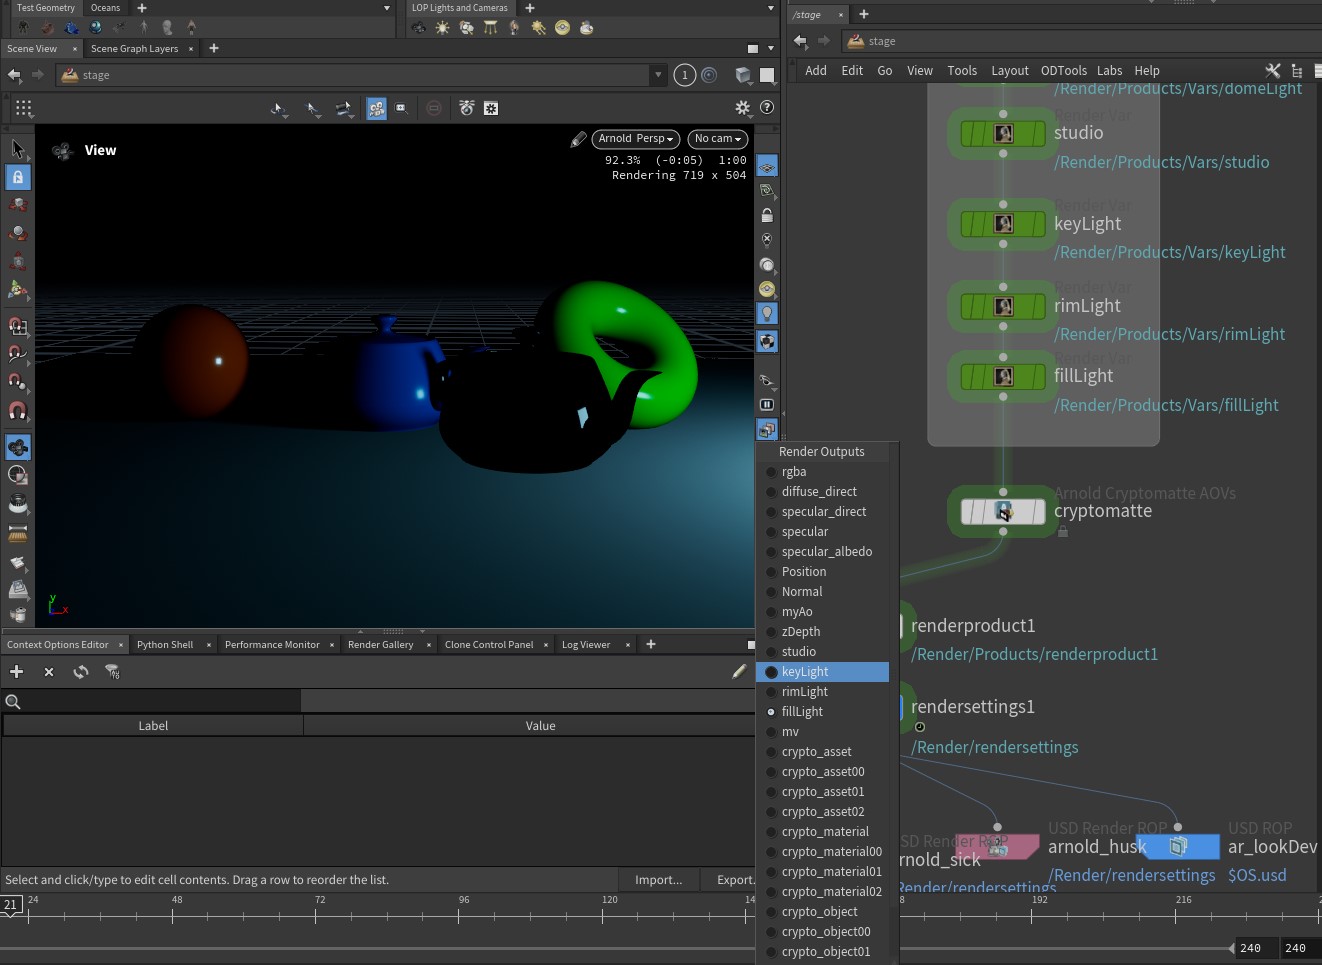Click the keyLight render var node icon
The width and height of the screenshot is (1322, 965).
pos(1003,224)
